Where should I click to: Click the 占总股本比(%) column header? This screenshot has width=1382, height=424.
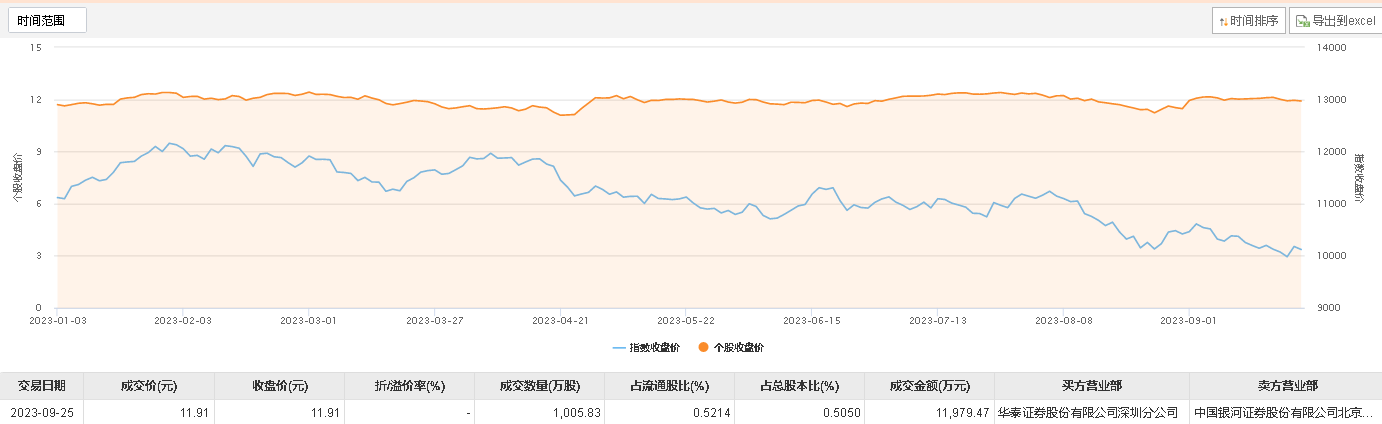pyautogui.click(x=799, y=386)
